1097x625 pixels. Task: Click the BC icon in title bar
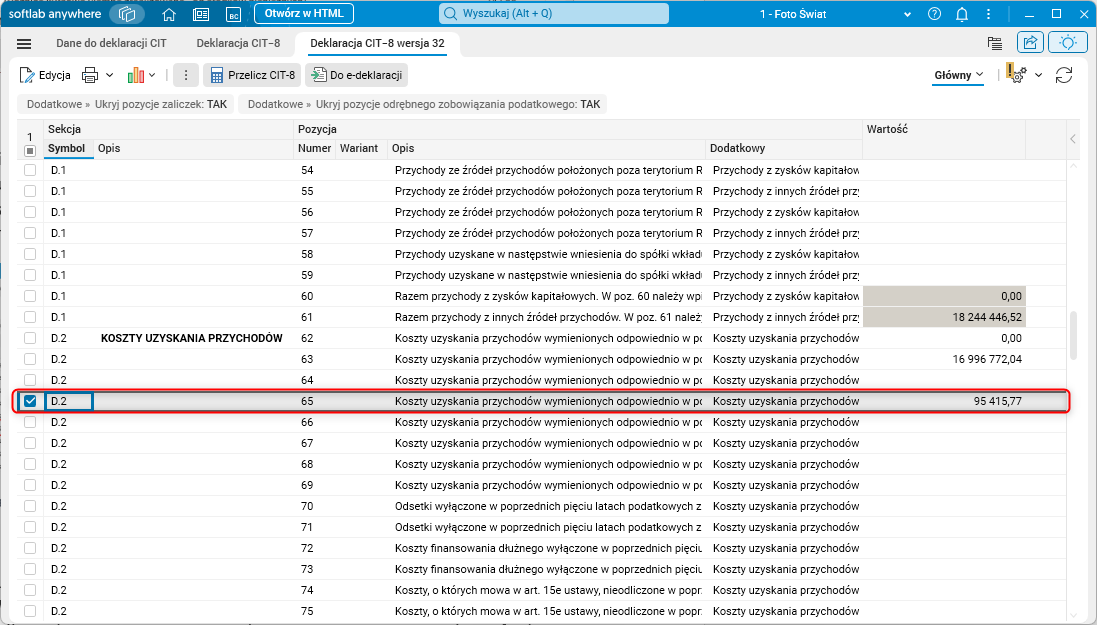pos(234,14)
